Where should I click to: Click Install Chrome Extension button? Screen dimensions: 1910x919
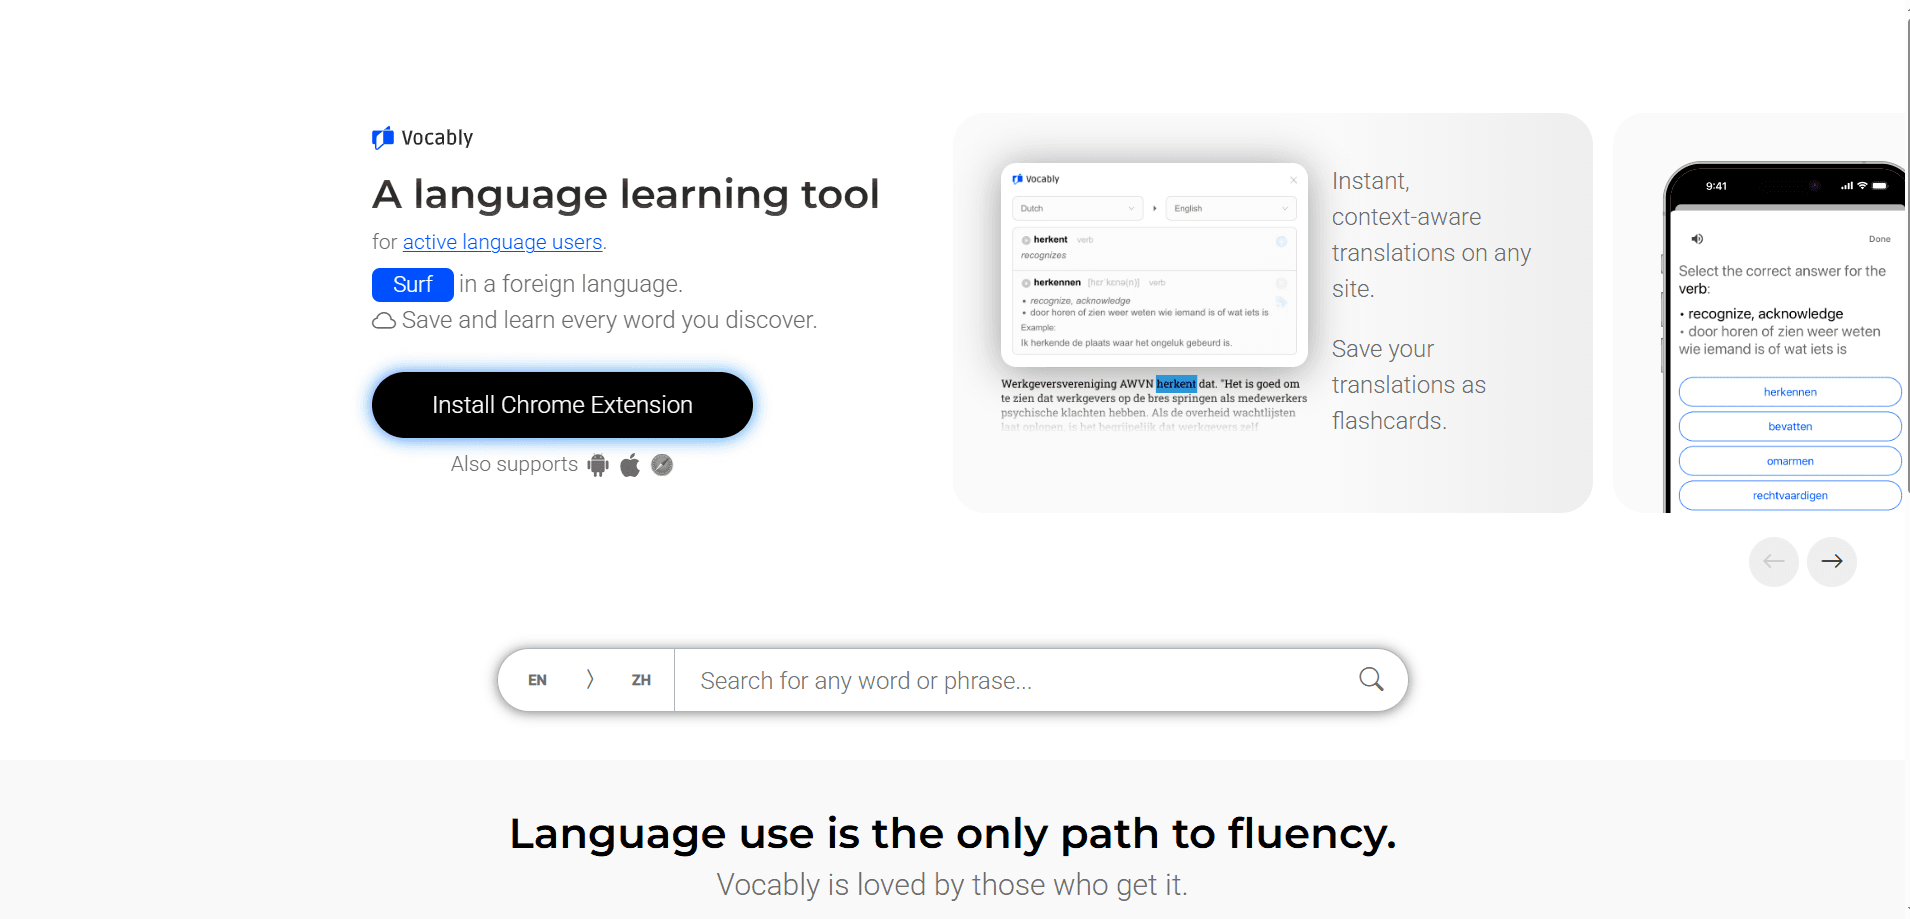(562, 405)
